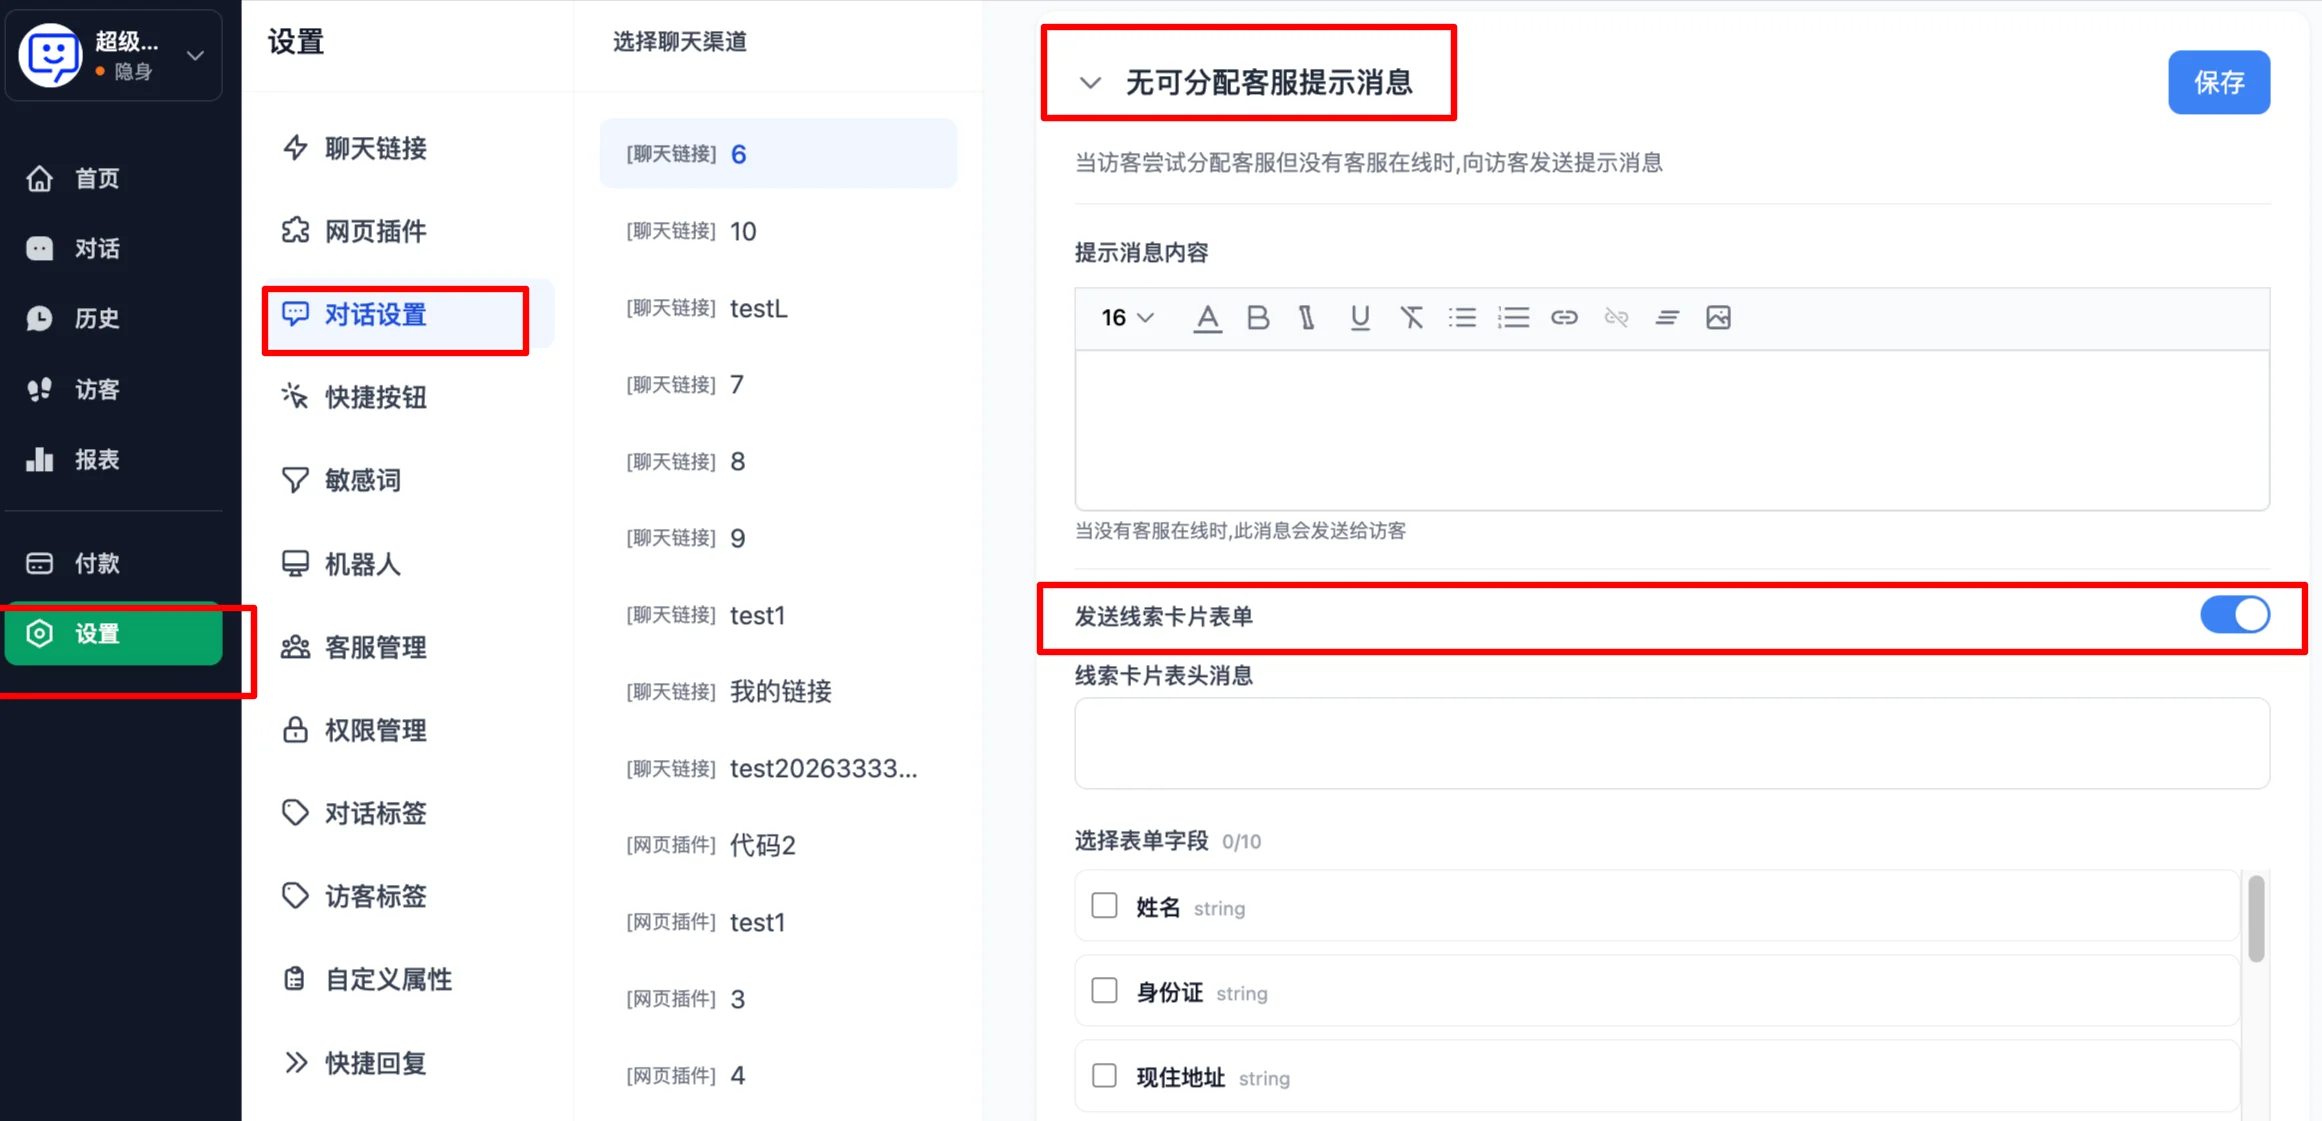Image resolution: width=2322 pixels, height=1121 pixels.
Task: Check the 身份证 form field checkbox
Action: 1104,990
